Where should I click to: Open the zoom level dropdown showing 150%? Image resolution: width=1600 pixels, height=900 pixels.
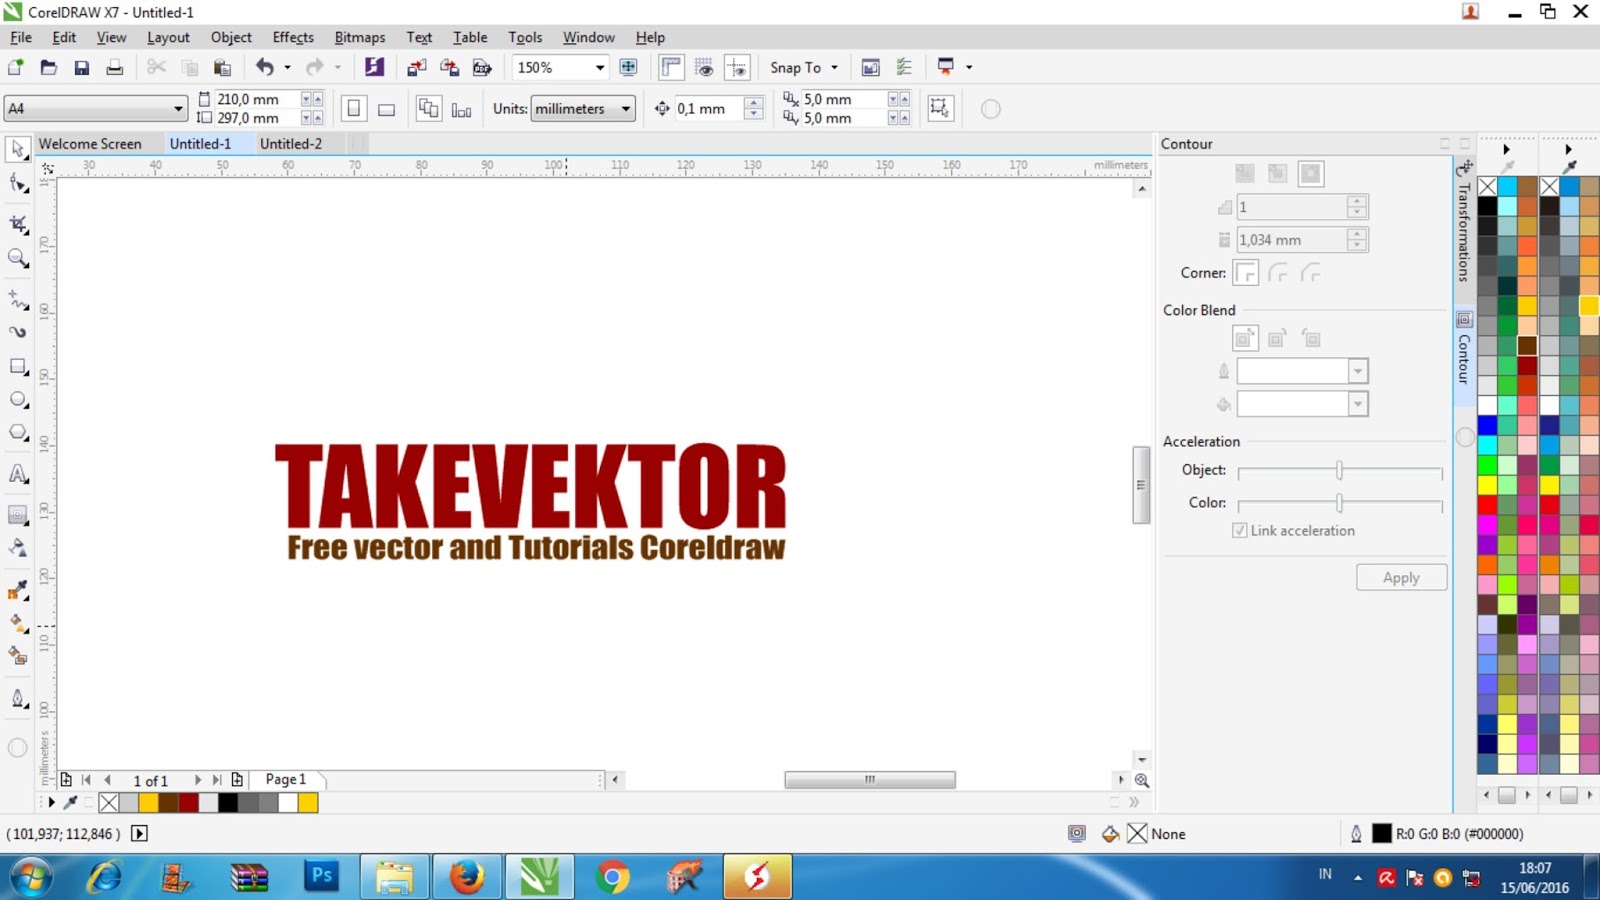pos(599,67)
